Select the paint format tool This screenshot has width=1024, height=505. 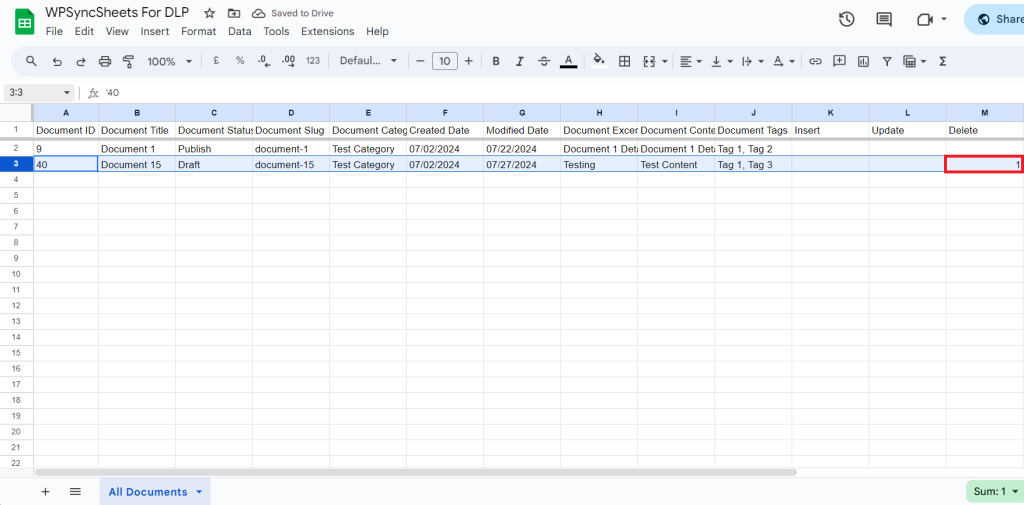coord(129,61)
